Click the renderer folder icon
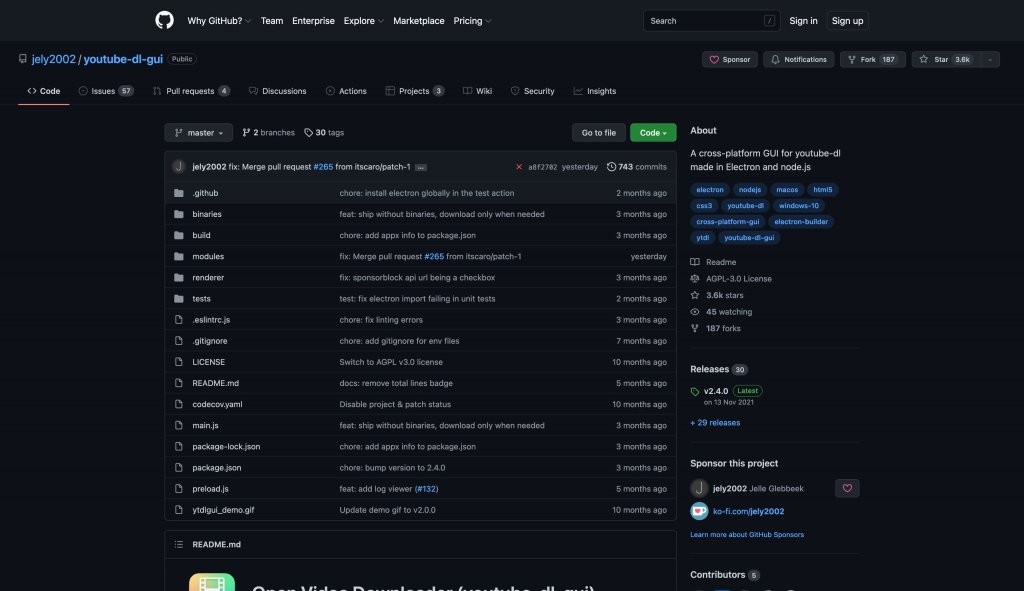Image resolution: width=1024 pixels, height=591 pixels. [178, 278]
